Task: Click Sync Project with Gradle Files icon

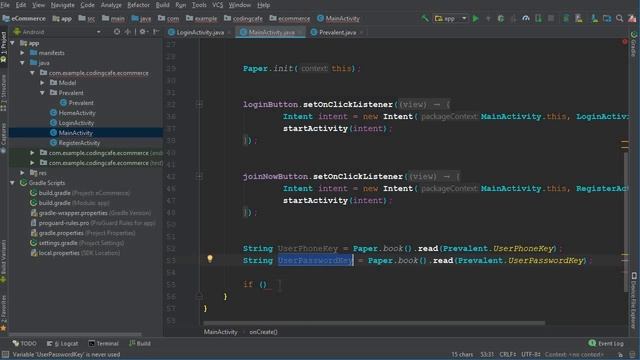Action: click(x=566, y=18)
